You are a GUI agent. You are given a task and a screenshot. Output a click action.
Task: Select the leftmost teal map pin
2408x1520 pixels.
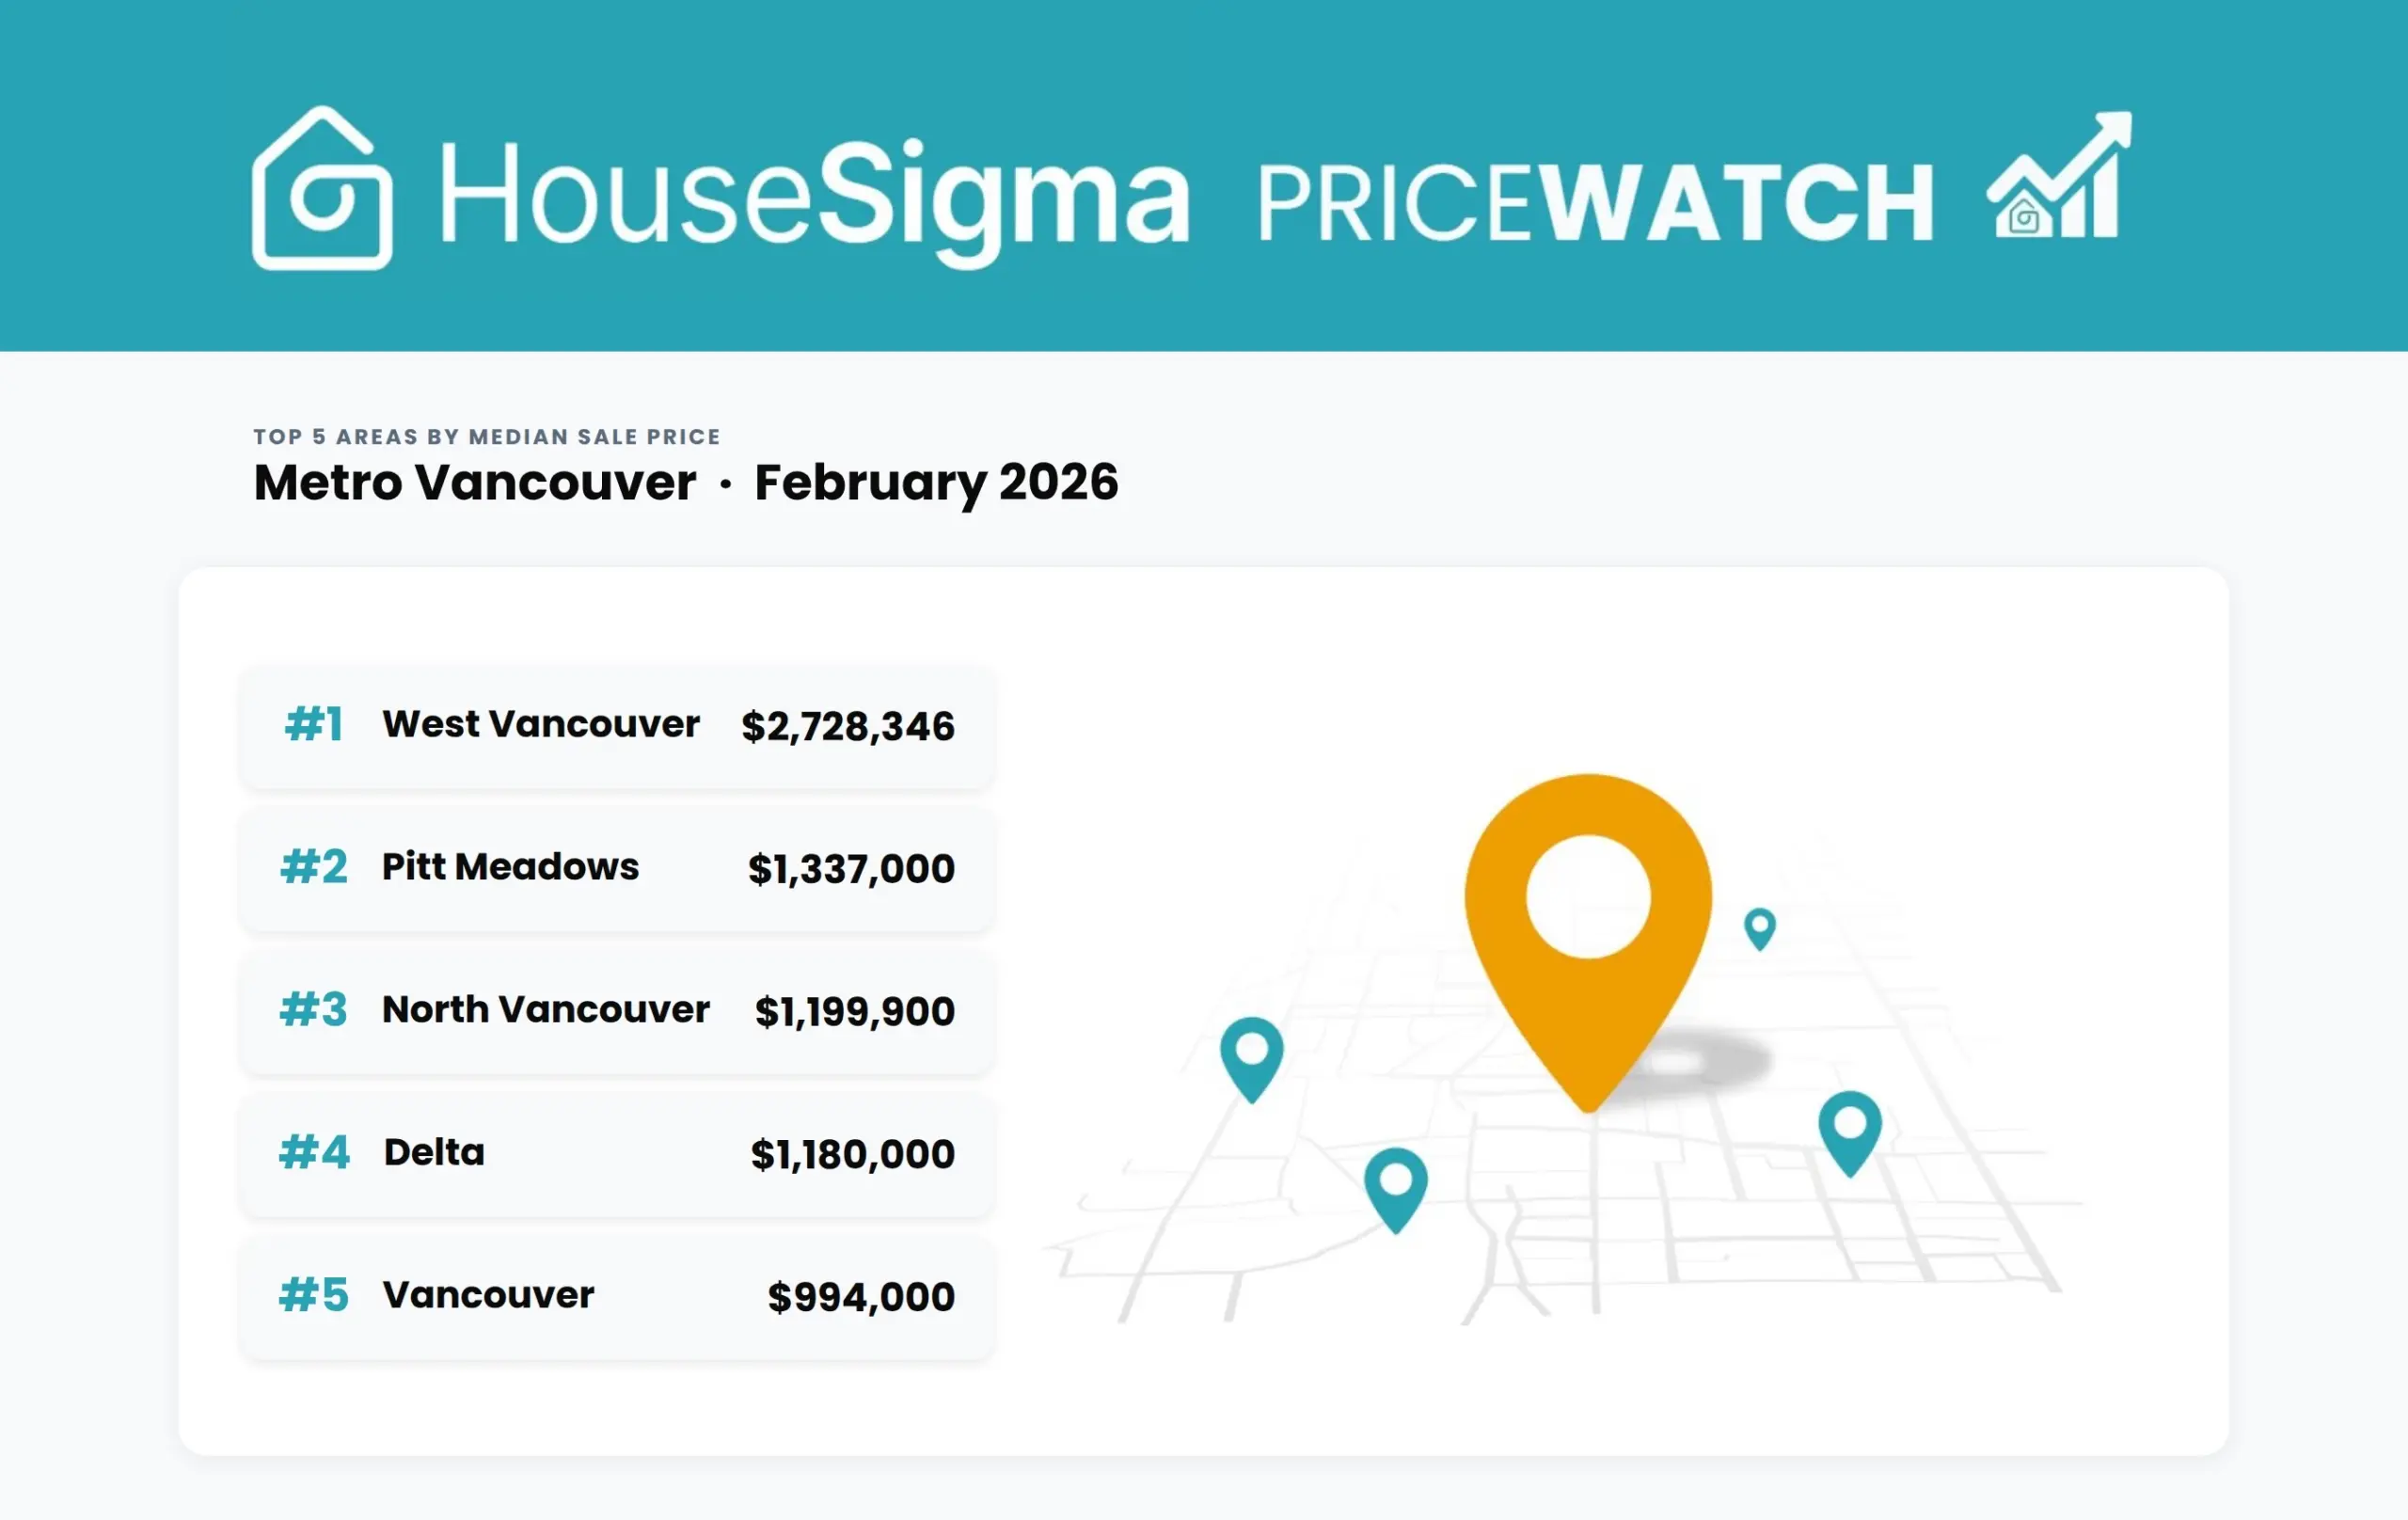(x=1251, y=1056)
